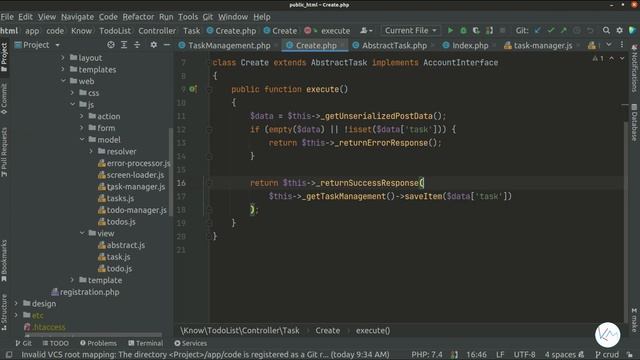Collapse the view folder
Image resolution: width=640 pixels, height=360 pixels.
82,233
